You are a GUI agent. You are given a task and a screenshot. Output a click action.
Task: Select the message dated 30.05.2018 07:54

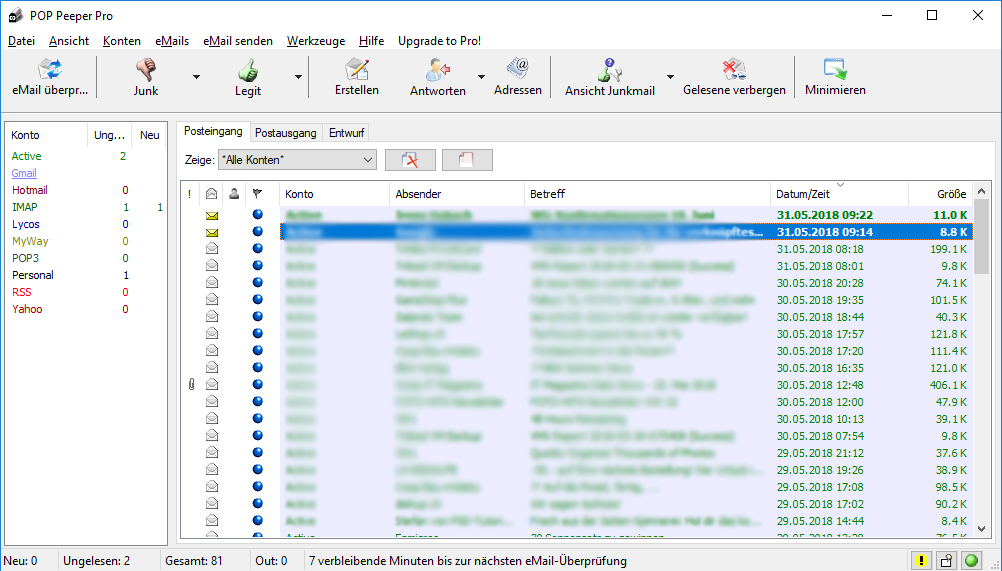(626, 436)
